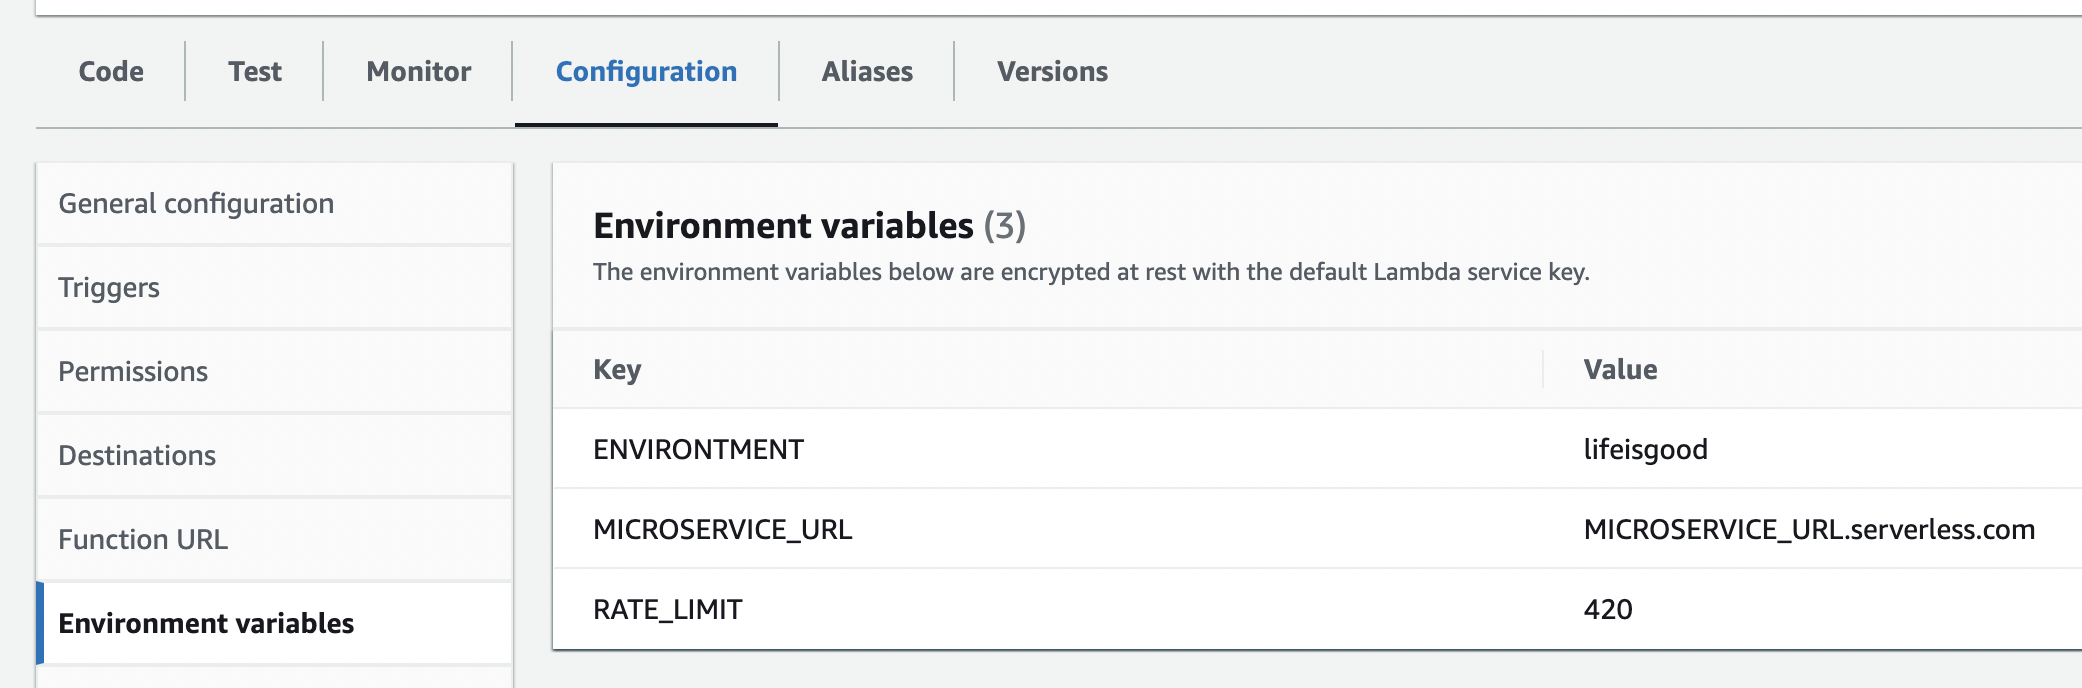This screenshot has height=688, width=2082.
Task: Click the lifeisgood value
Action: pos(1645,450)
